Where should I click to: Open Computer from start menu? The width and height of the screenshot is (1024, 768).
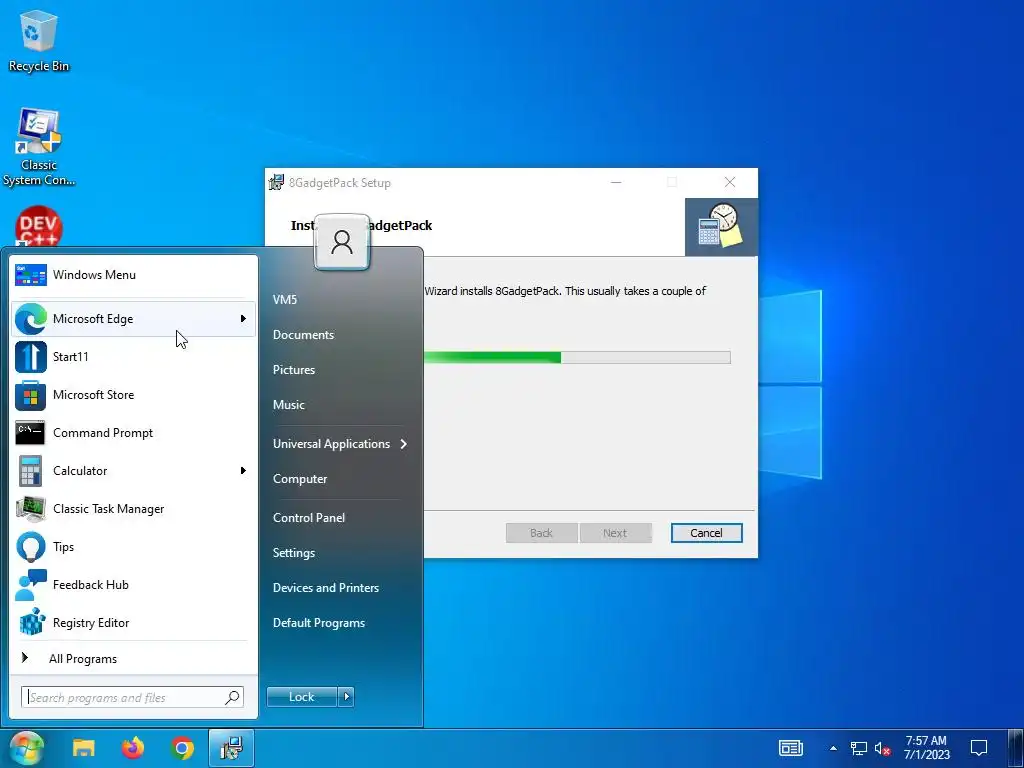(x=300, y=479)
